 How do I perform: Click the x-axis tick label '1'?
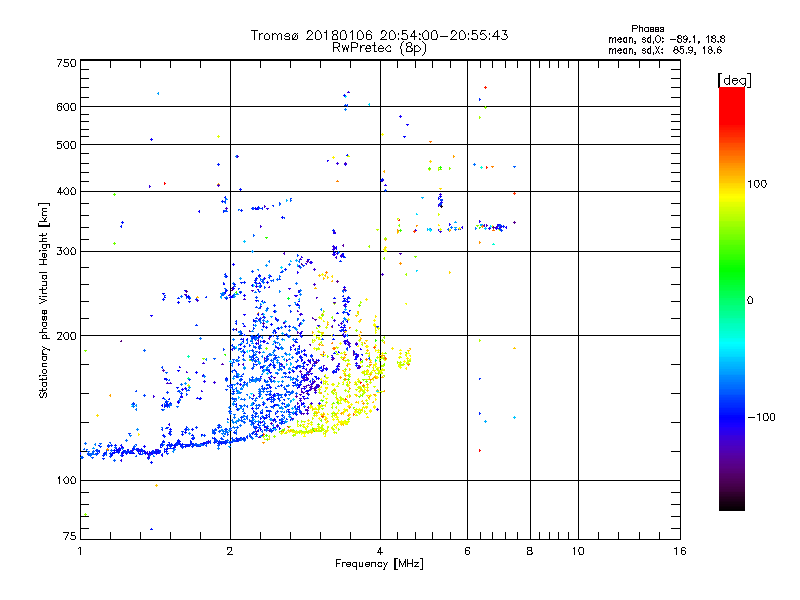click(x=80, y=551)
